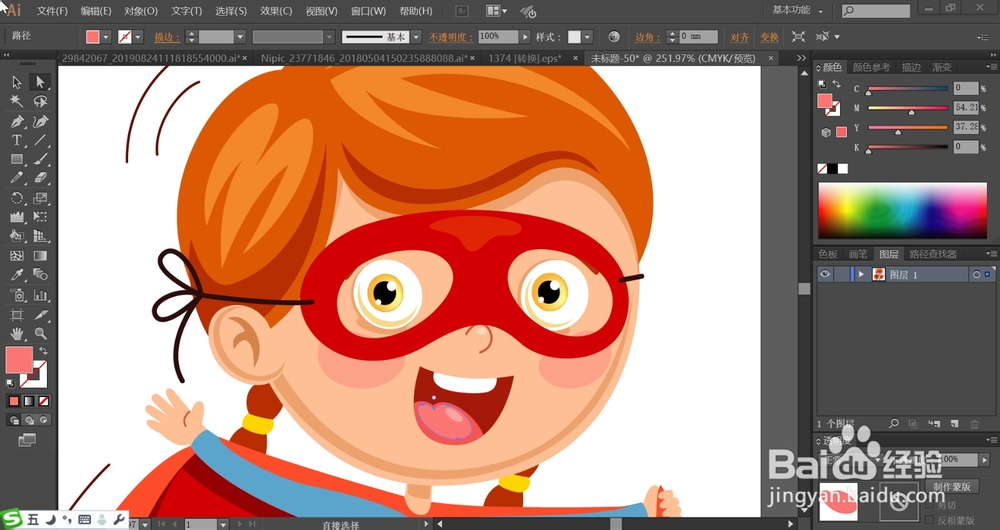Image resolution: width=1000 pixels, height=530 pixels.
Task: Select the Rectangle tool
Action: coord(17,159)
